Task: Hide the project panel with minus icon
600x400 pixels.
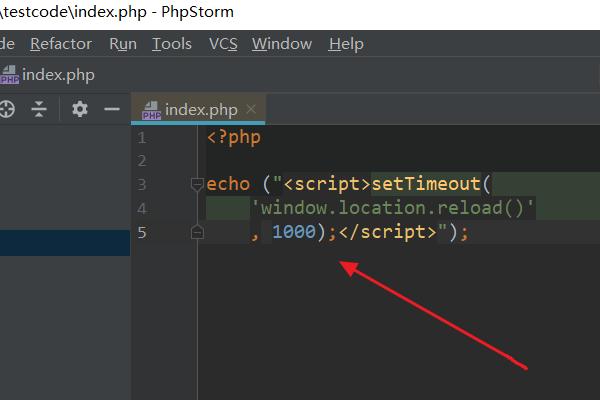Action: click(x=112, y=109)
